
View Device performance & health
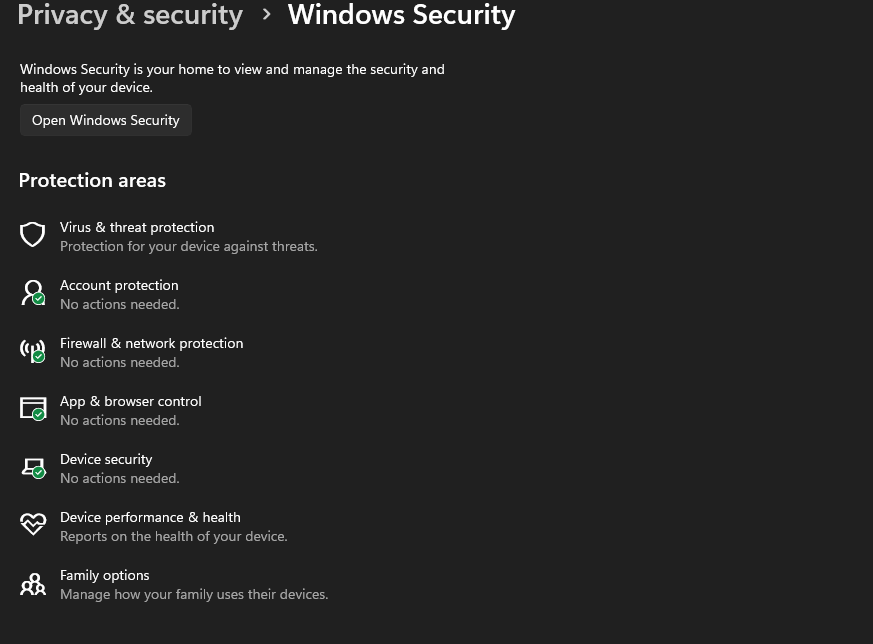coord(150,518)
